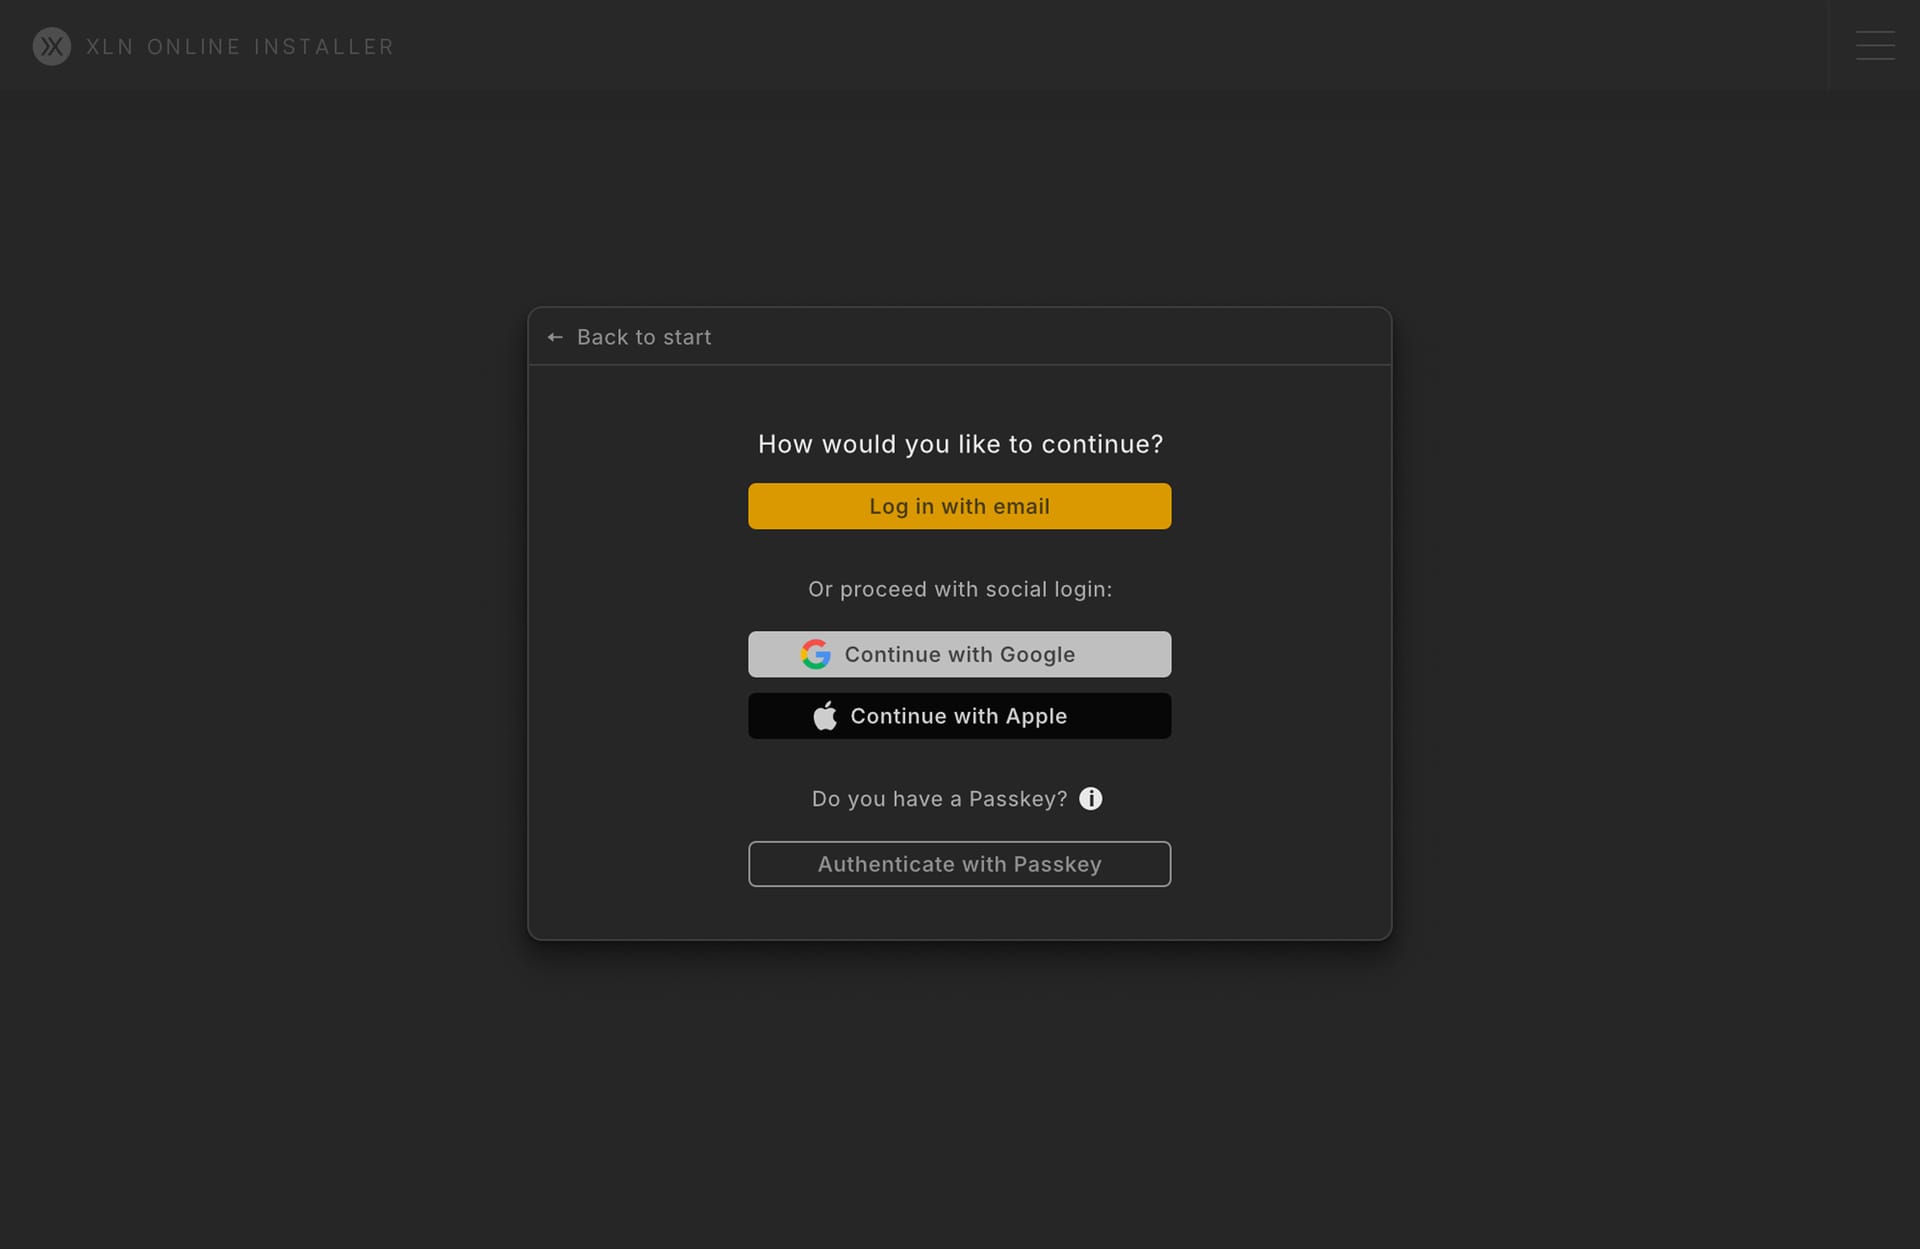Click the back arrow icon
The height and width of the screenshot is (1249, 1920).
(555, 338)
